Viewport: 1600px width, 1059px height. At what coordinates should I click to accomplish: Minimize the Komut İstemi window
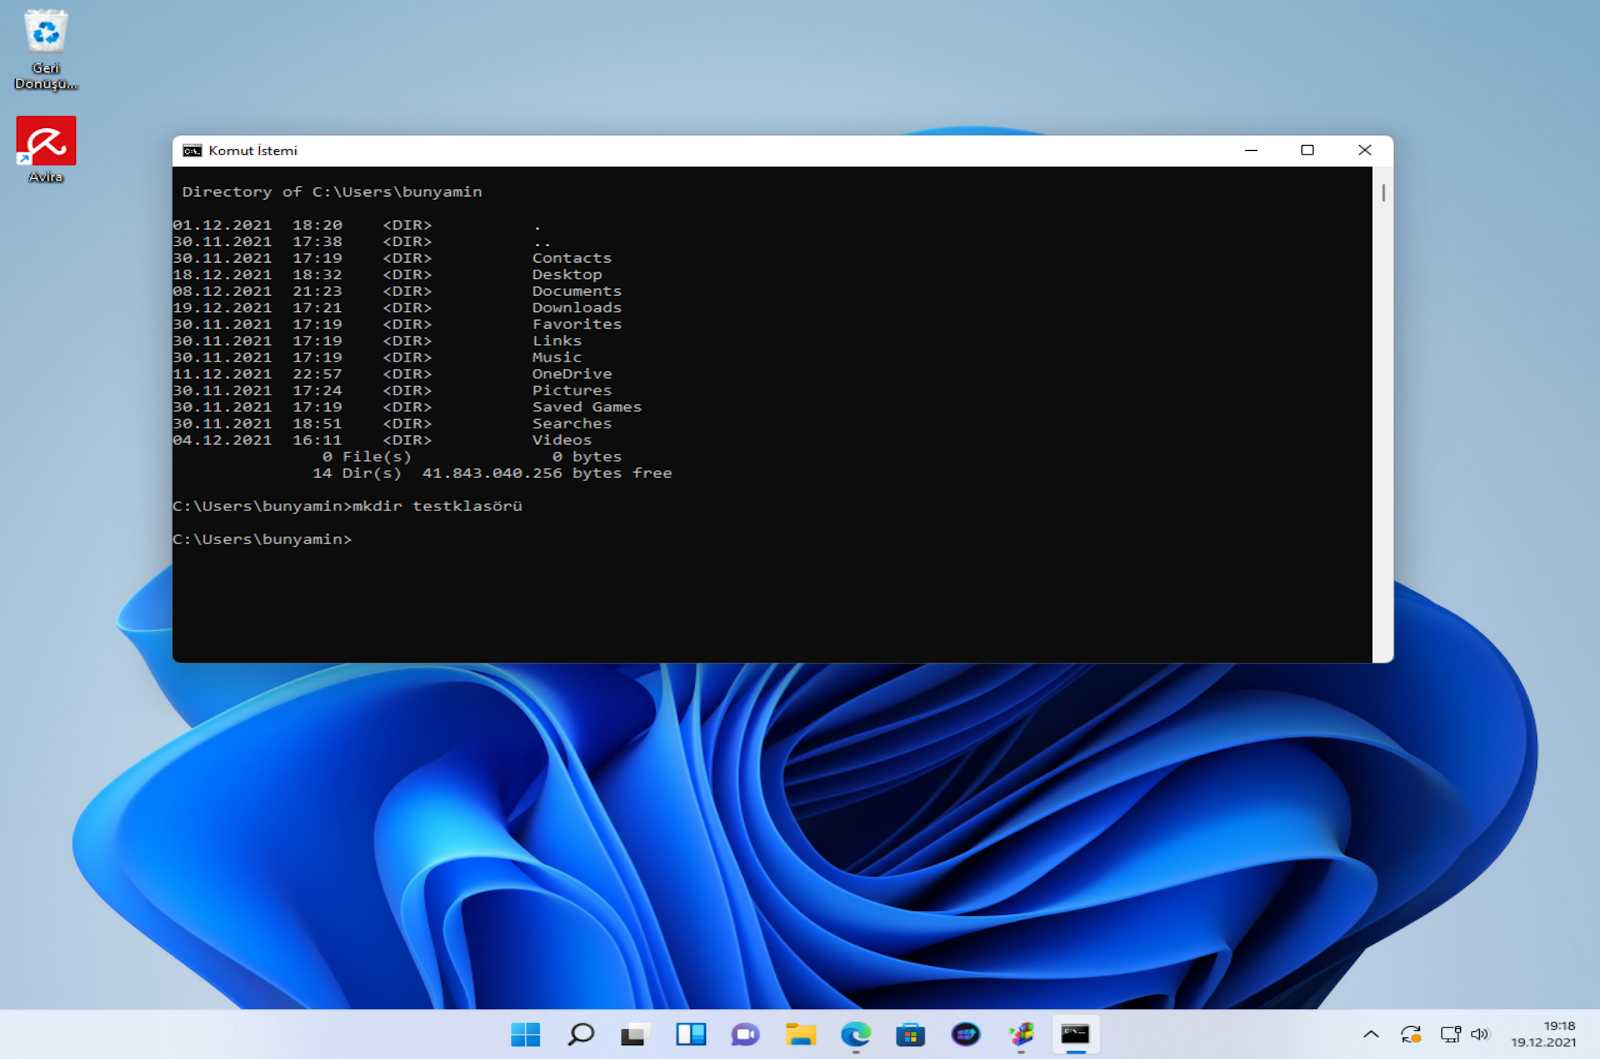pyautogui.click(x=1251, y=150)
